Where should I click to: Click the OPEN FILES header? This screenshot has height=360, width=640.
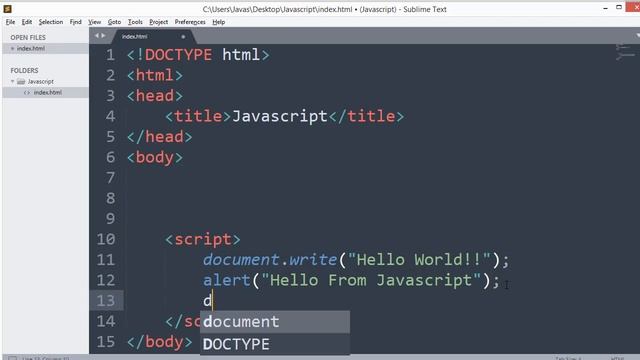[28, 38]
